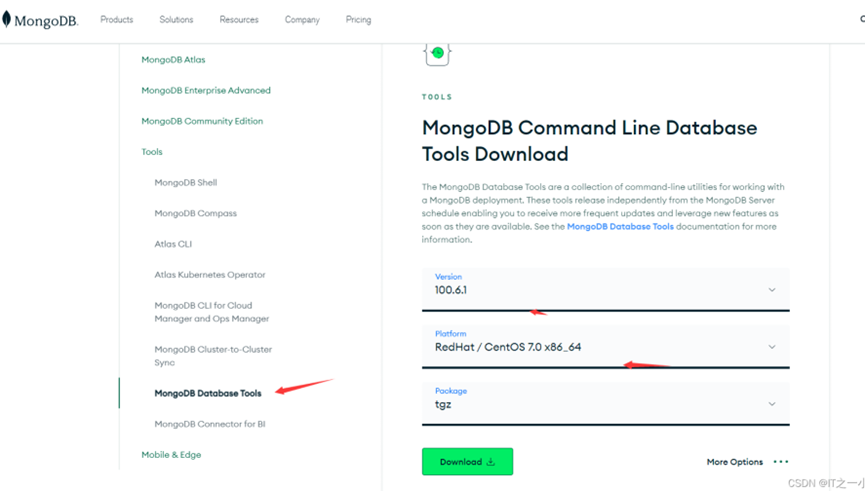The image size is (865, 491).
Task: Open the RedHat / CentOS 7.0 platform selector
Action: click(x=606, y=346)
